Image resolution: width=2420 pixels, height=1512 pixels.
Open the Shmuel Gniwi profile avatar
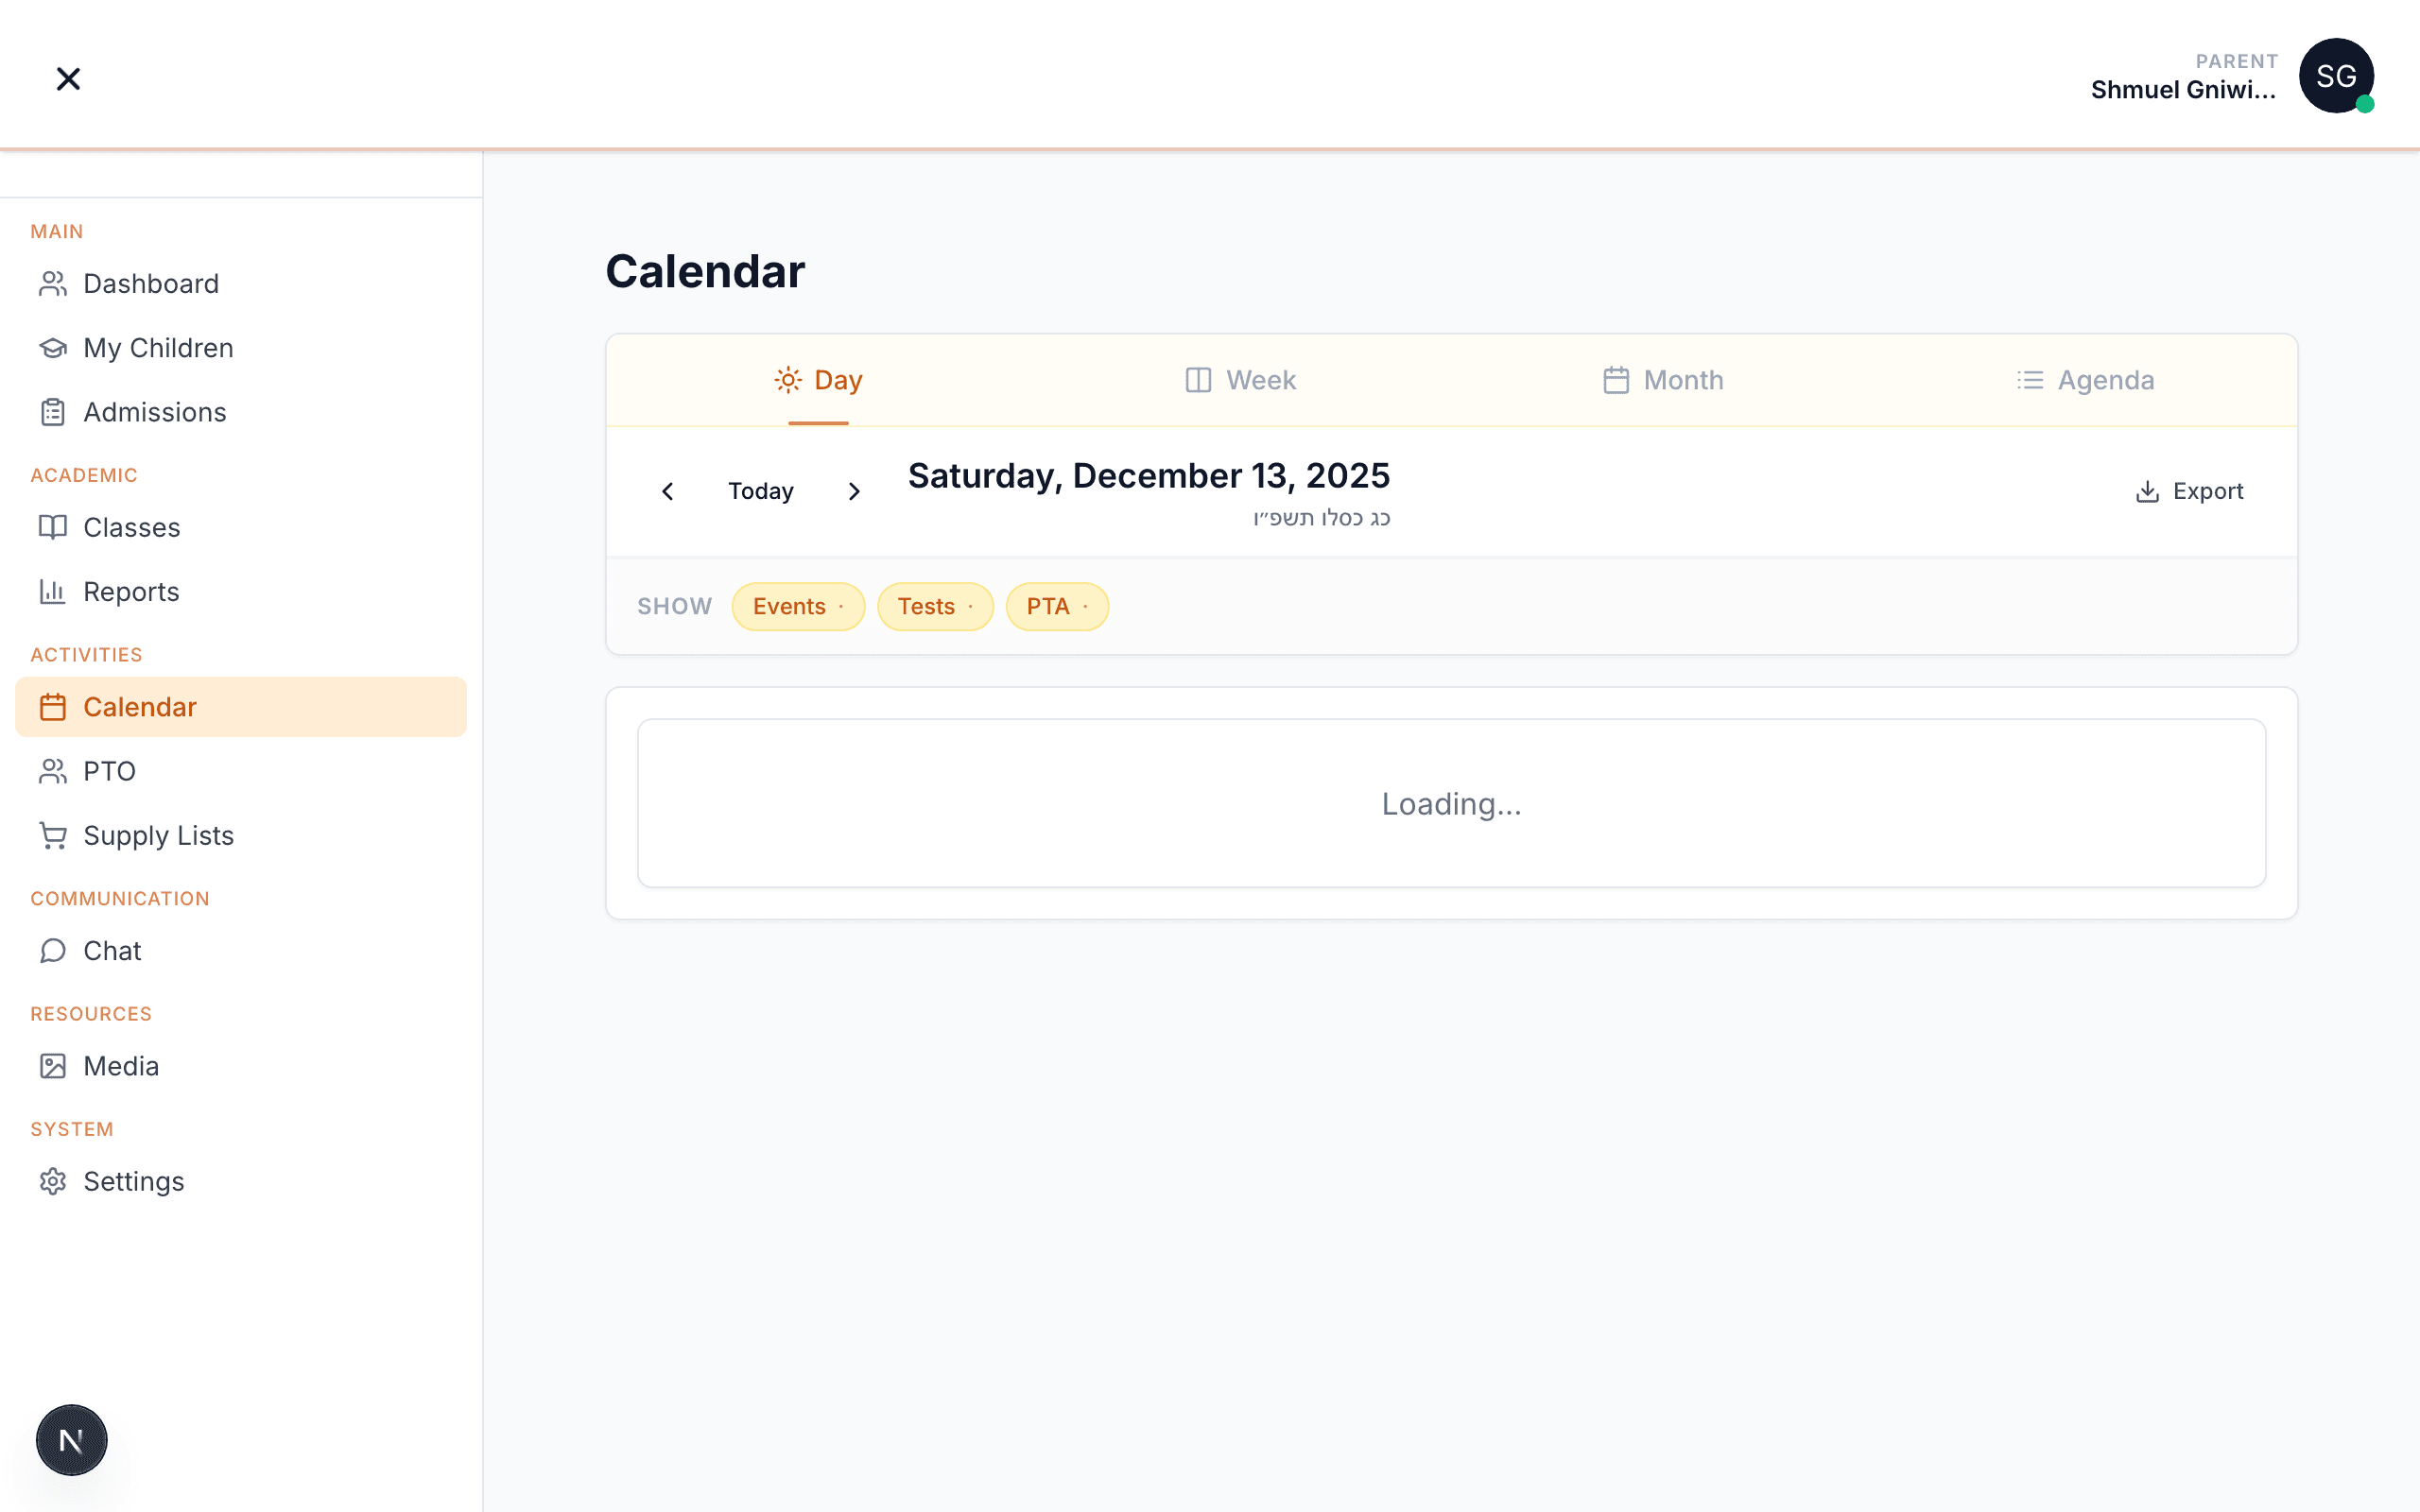click(x=2337, y=76)
